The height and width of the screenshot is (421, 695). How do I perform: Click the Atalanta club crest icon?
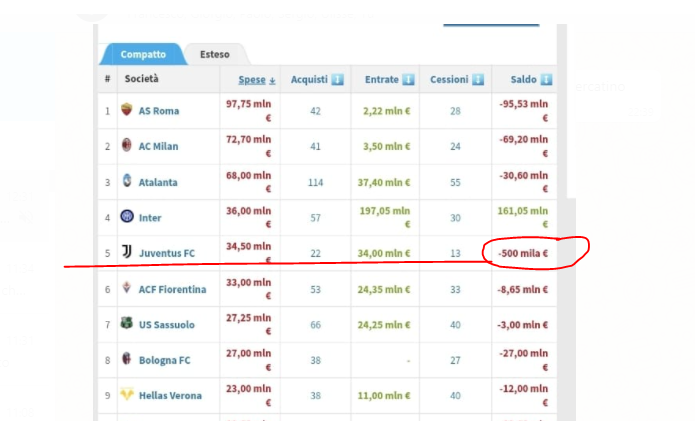[x=127, y=181]
